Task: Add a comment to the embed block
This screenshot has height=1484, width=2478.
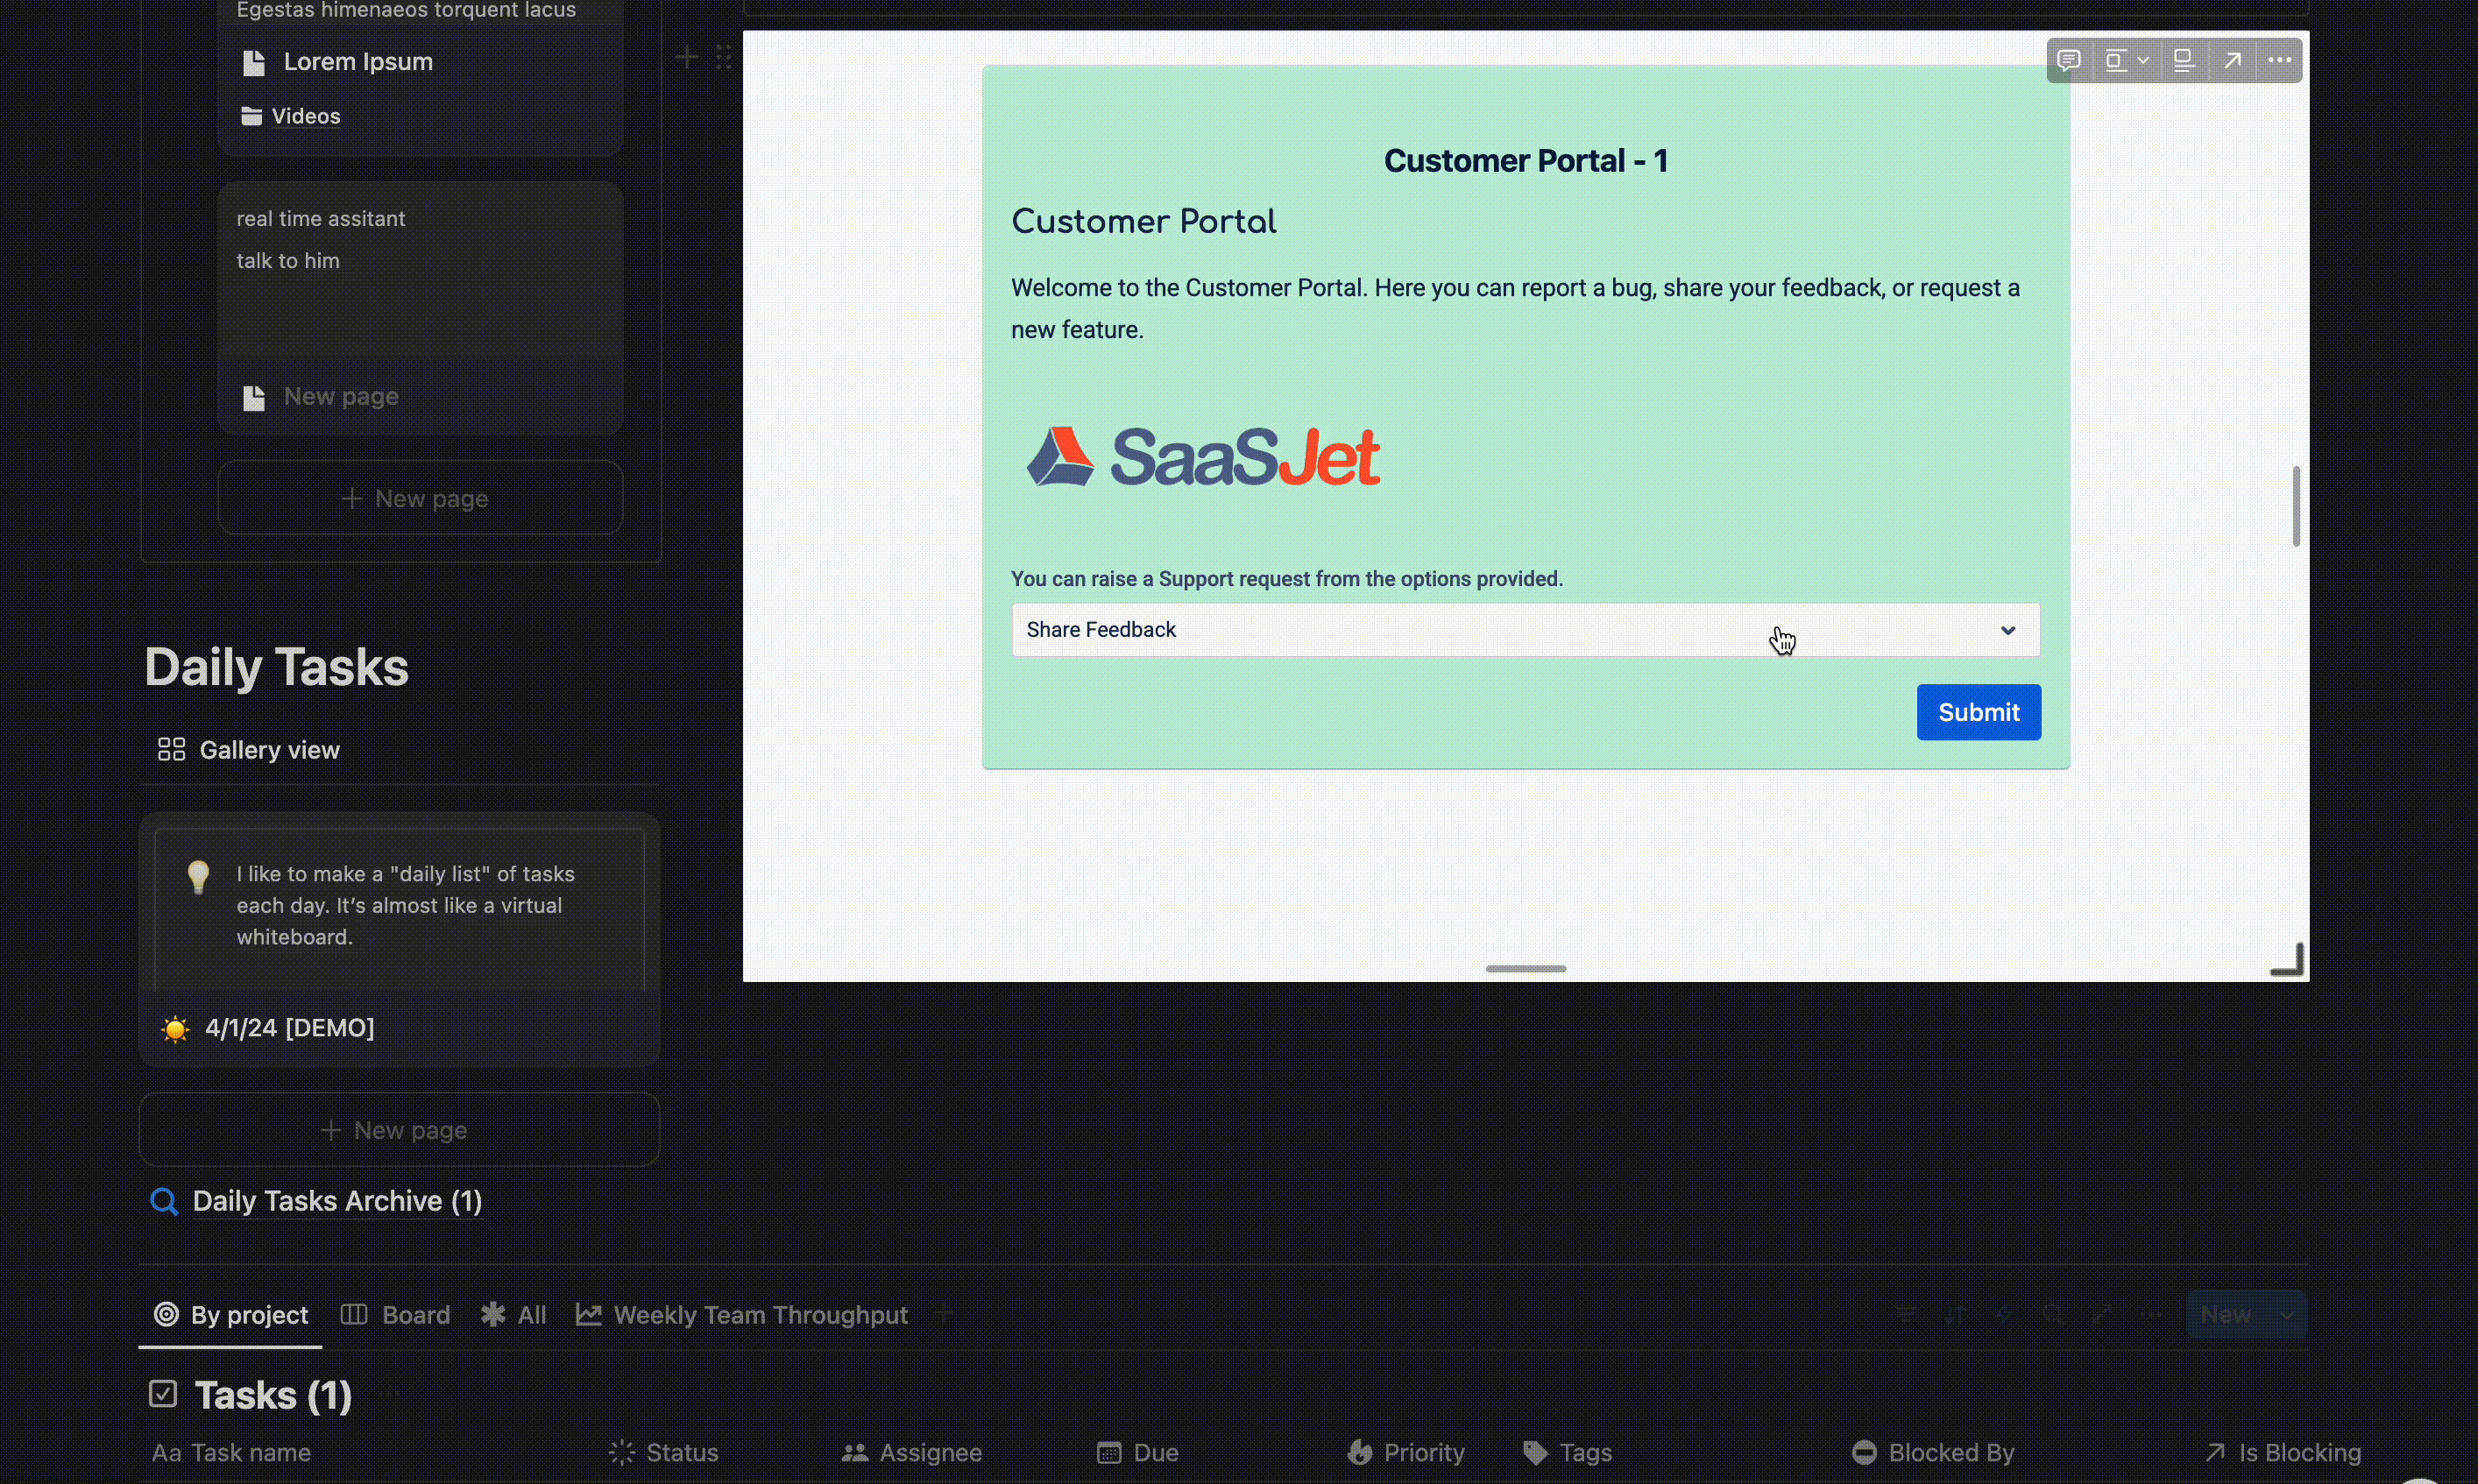Action: pyautogui.click(x=2069, y=60)
